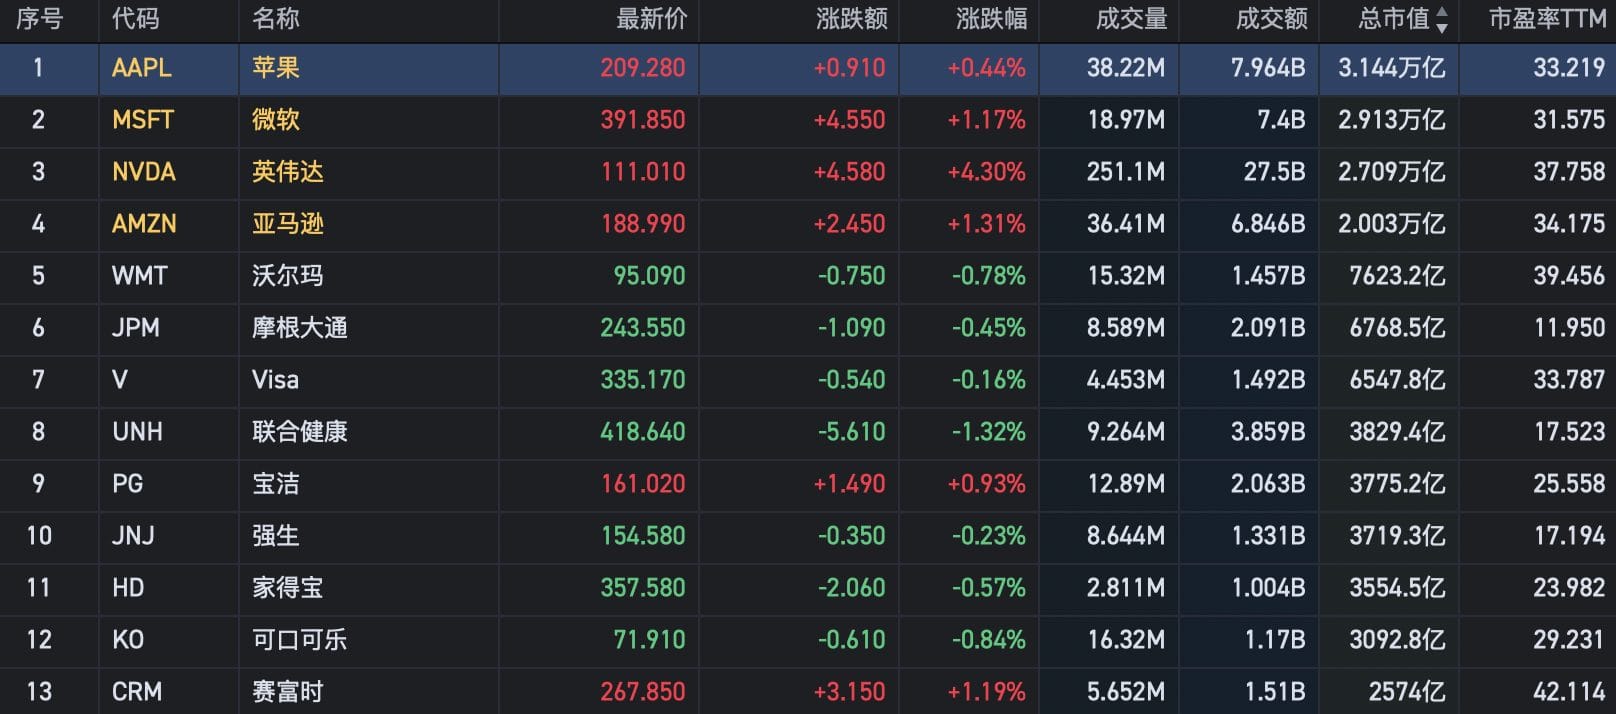This screenshot has height=714, width=1616.
Task: Select the PG ticker code
Action: (127, 484)
